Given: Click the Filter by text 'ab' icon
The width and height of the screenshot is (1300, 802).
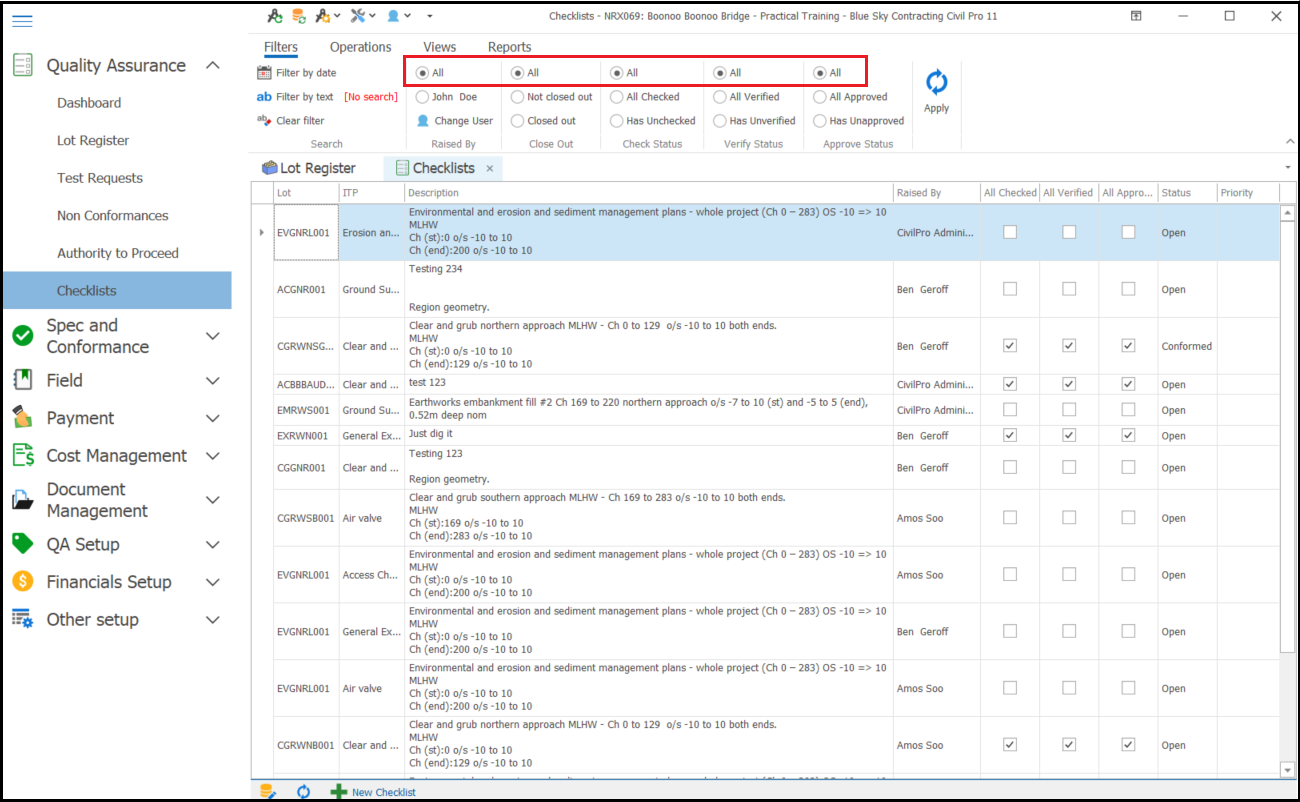Looking at the screenshot, I should (x=264, y=97).
